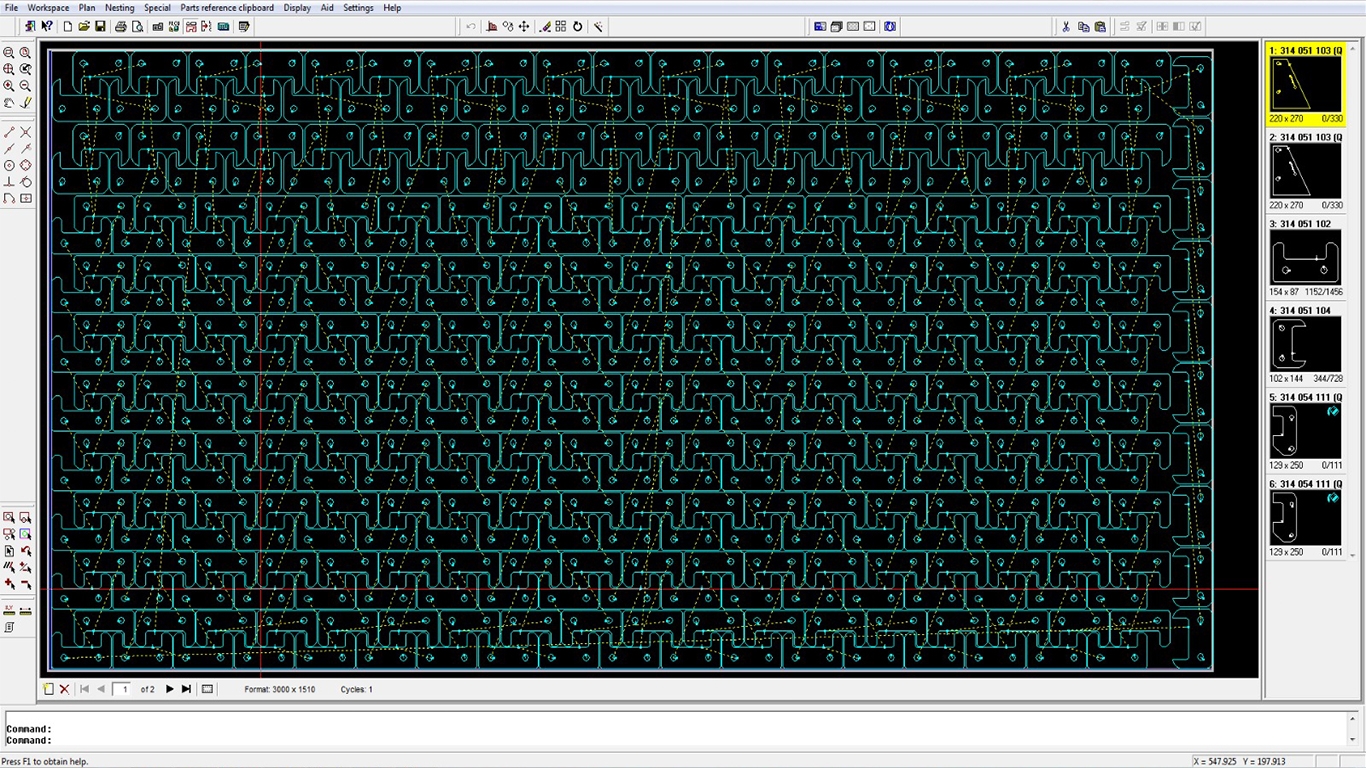
Task: Select part thumbnail 4: 314 051 104
Action: click(x=1306, y=345)
